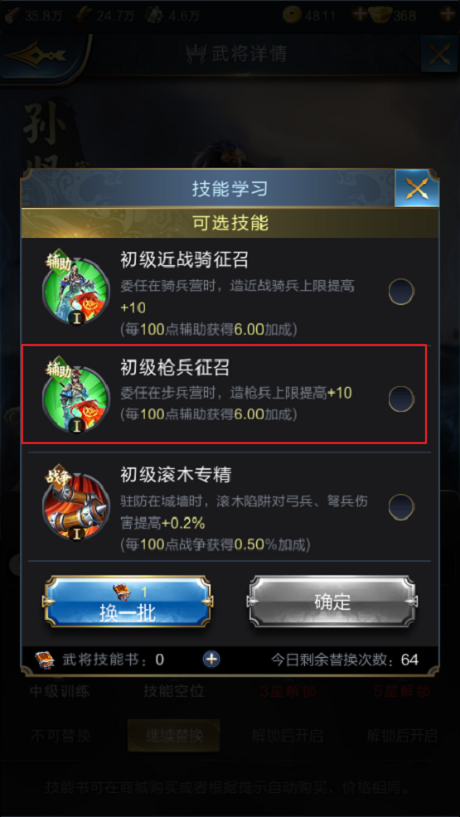This screenshot has width=460, height=817.
Task: Close the 技能学习 dialog
Action: 417,188
